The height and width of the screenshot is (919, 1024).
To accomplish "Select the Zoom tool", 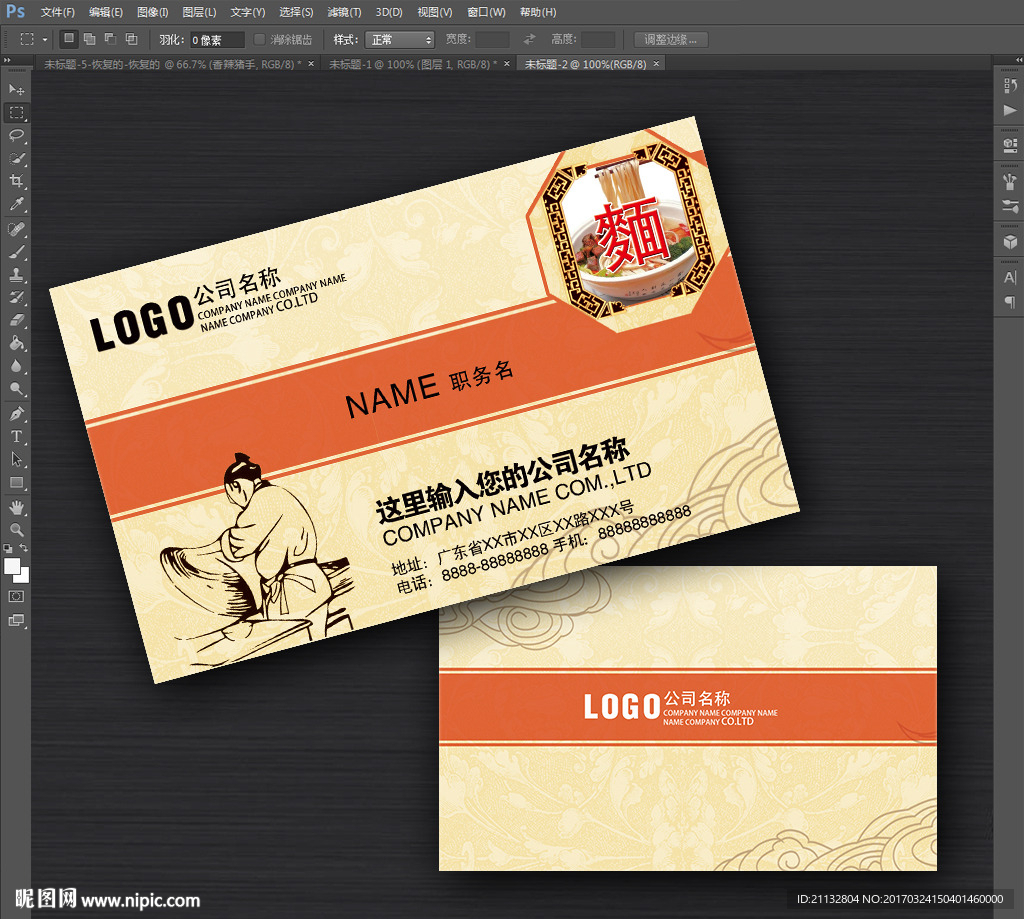I will click(16, 530).
